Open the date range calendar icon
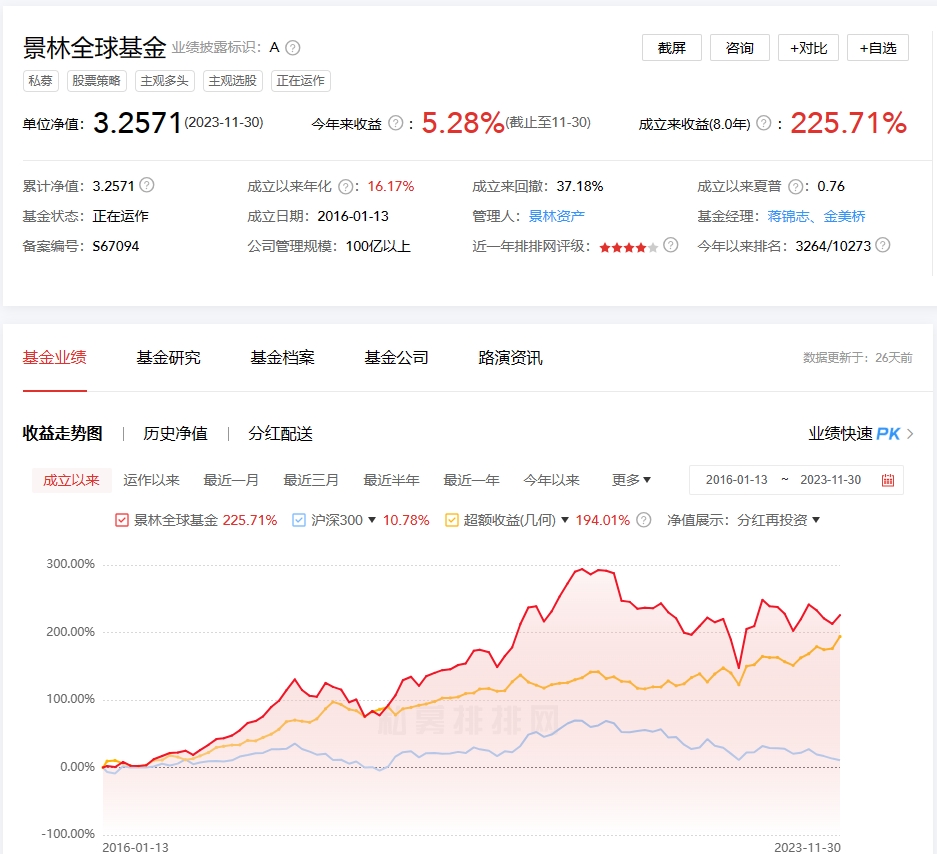937x854 pixels. [x=888, y=480]
